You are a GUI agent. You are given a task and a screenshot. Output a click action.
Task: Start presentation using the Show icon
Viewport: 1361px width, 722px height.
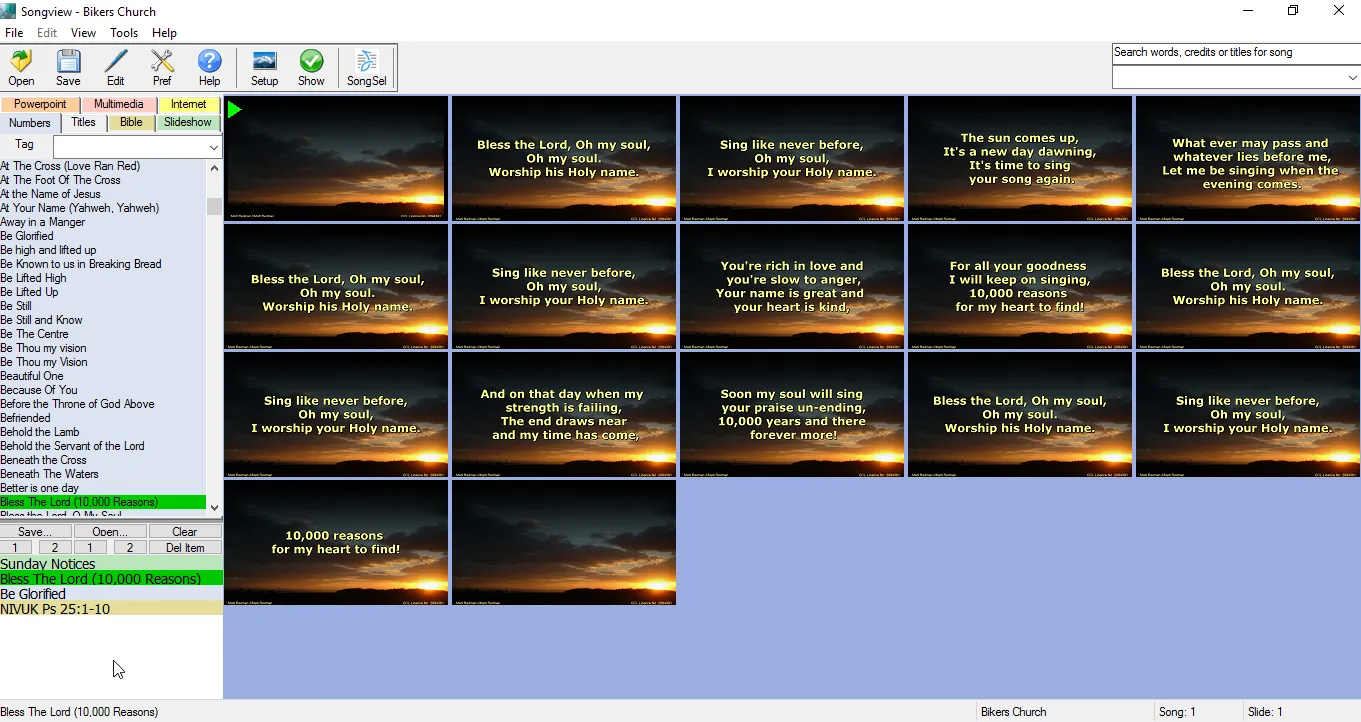[x=311, y=67]
